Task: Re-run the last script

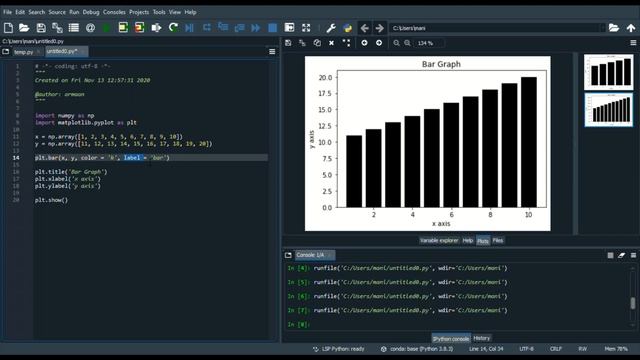Action: [x=173, y=28]
